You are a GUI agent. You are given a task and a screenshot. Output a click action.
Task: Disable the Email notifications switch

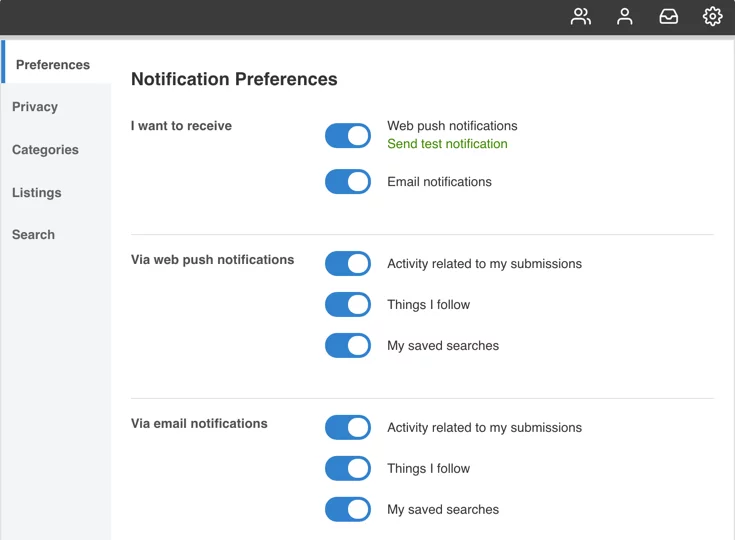coord(348,182)
